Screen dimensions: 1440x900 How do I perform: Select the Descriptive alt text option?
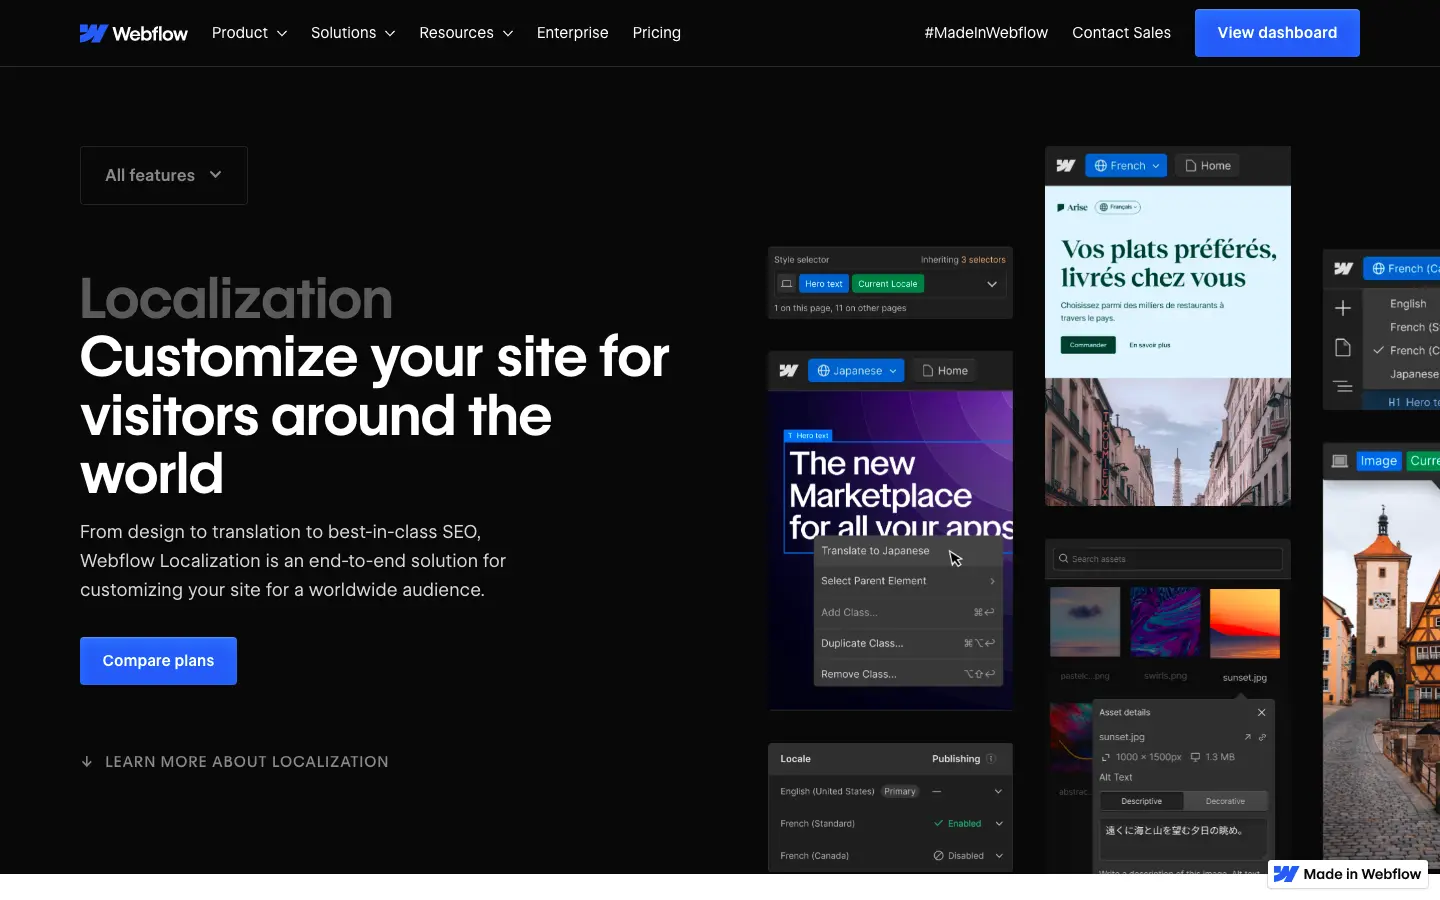(x=1142, y=801)
